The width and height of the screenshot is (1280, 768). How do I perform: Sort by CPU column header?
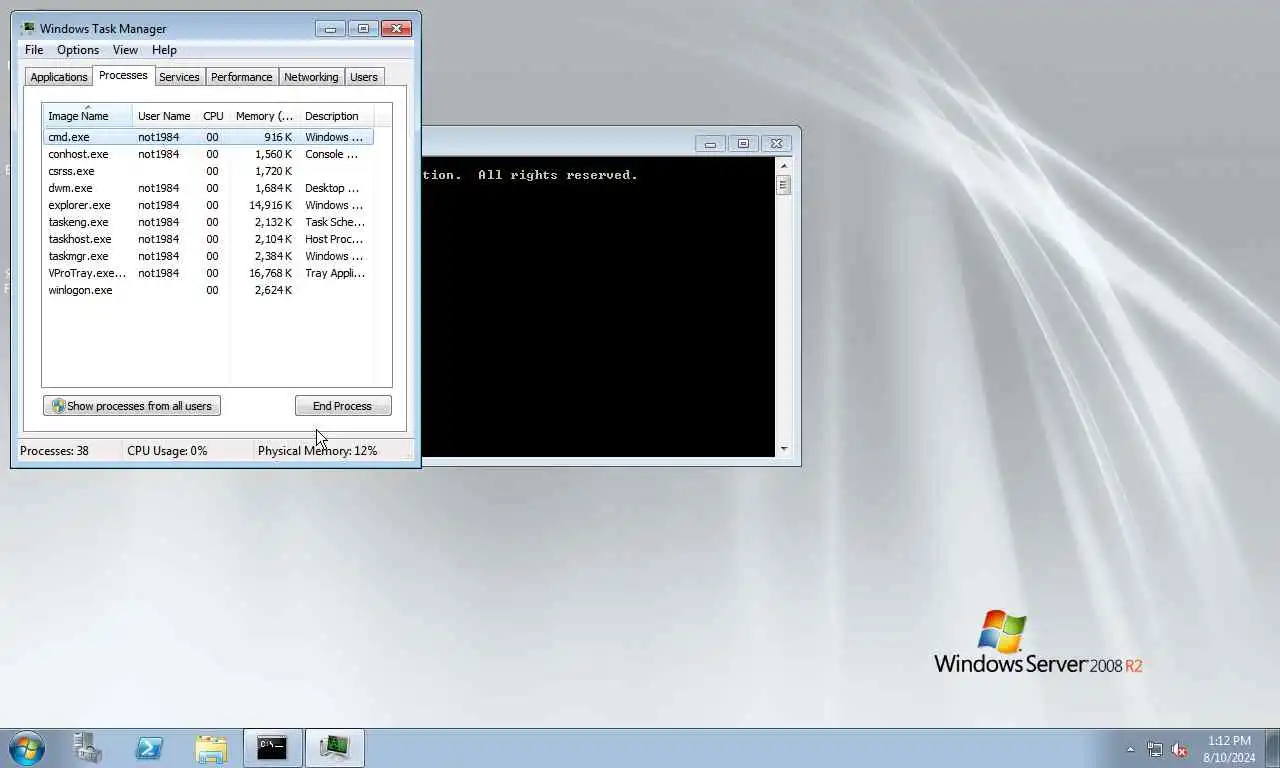coord(213,116)
